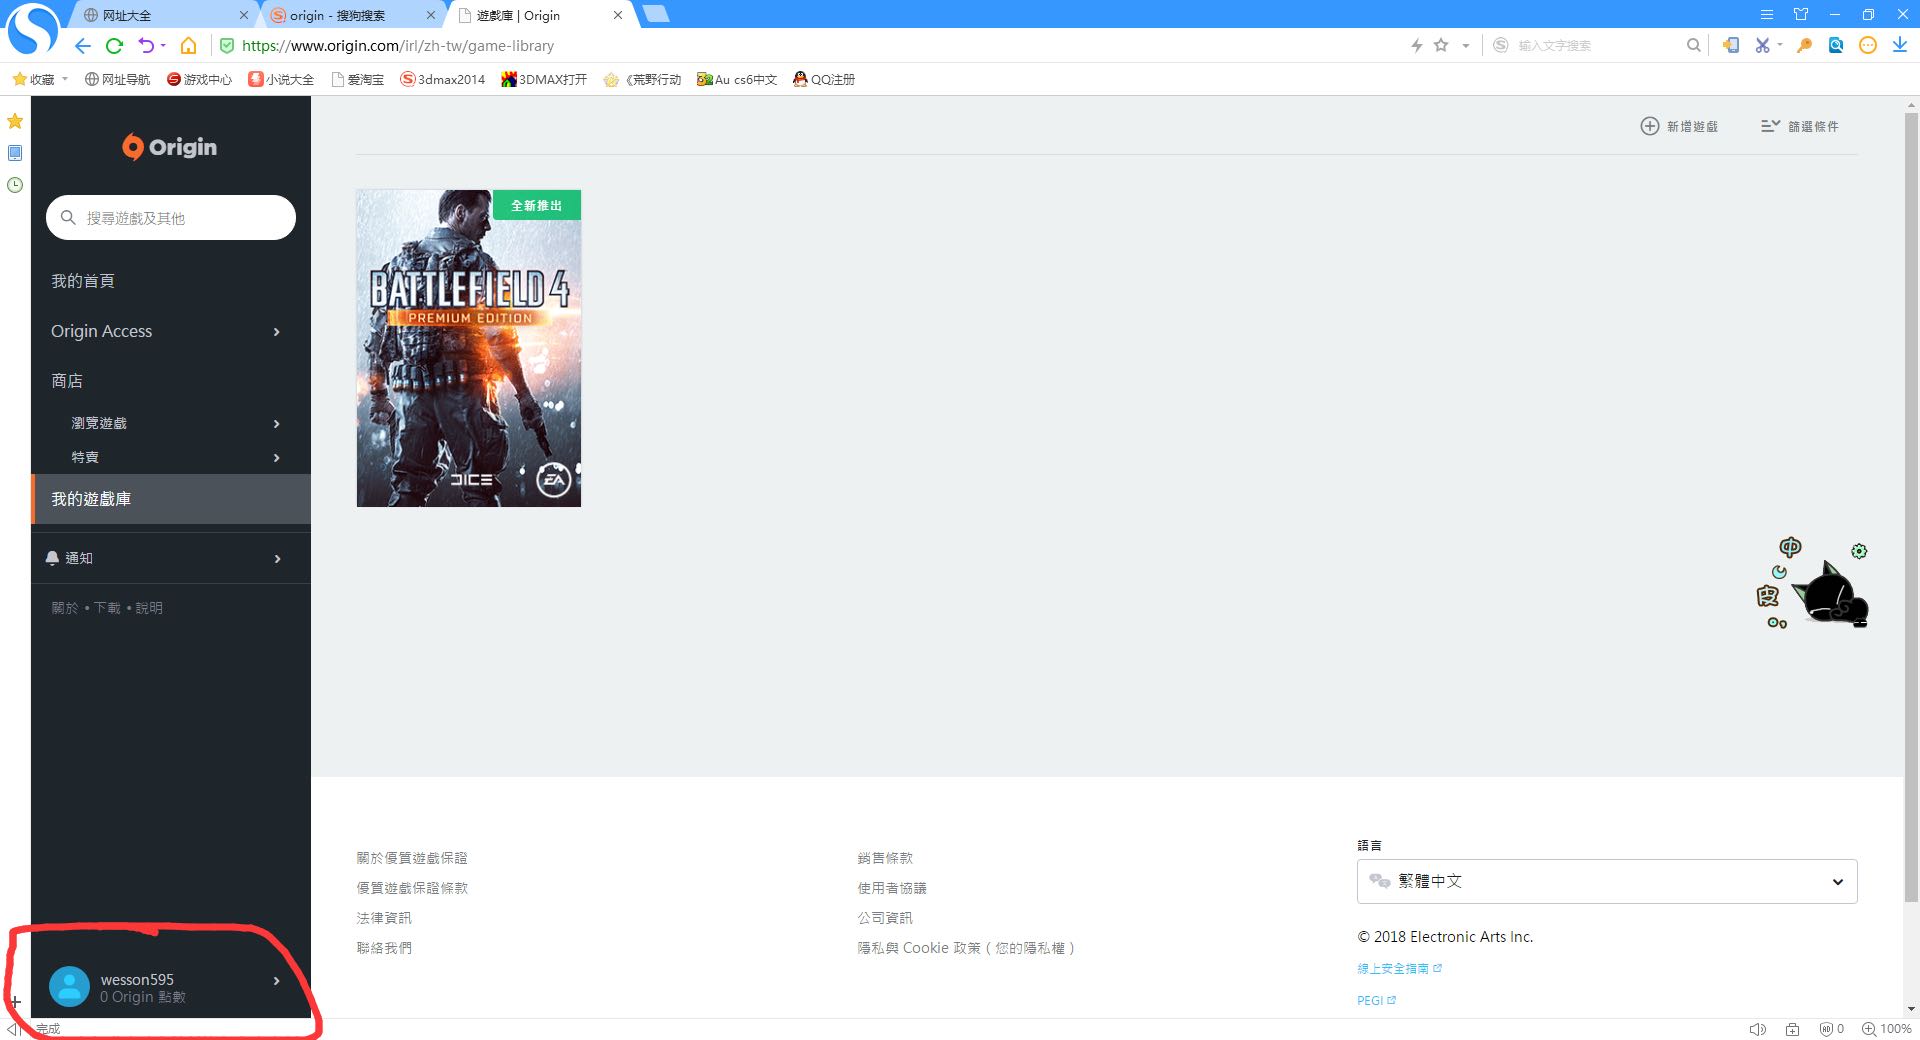Click the 搜尋遊戲及其他 search field
1920x1040 pixels.
tap(171, 218)
